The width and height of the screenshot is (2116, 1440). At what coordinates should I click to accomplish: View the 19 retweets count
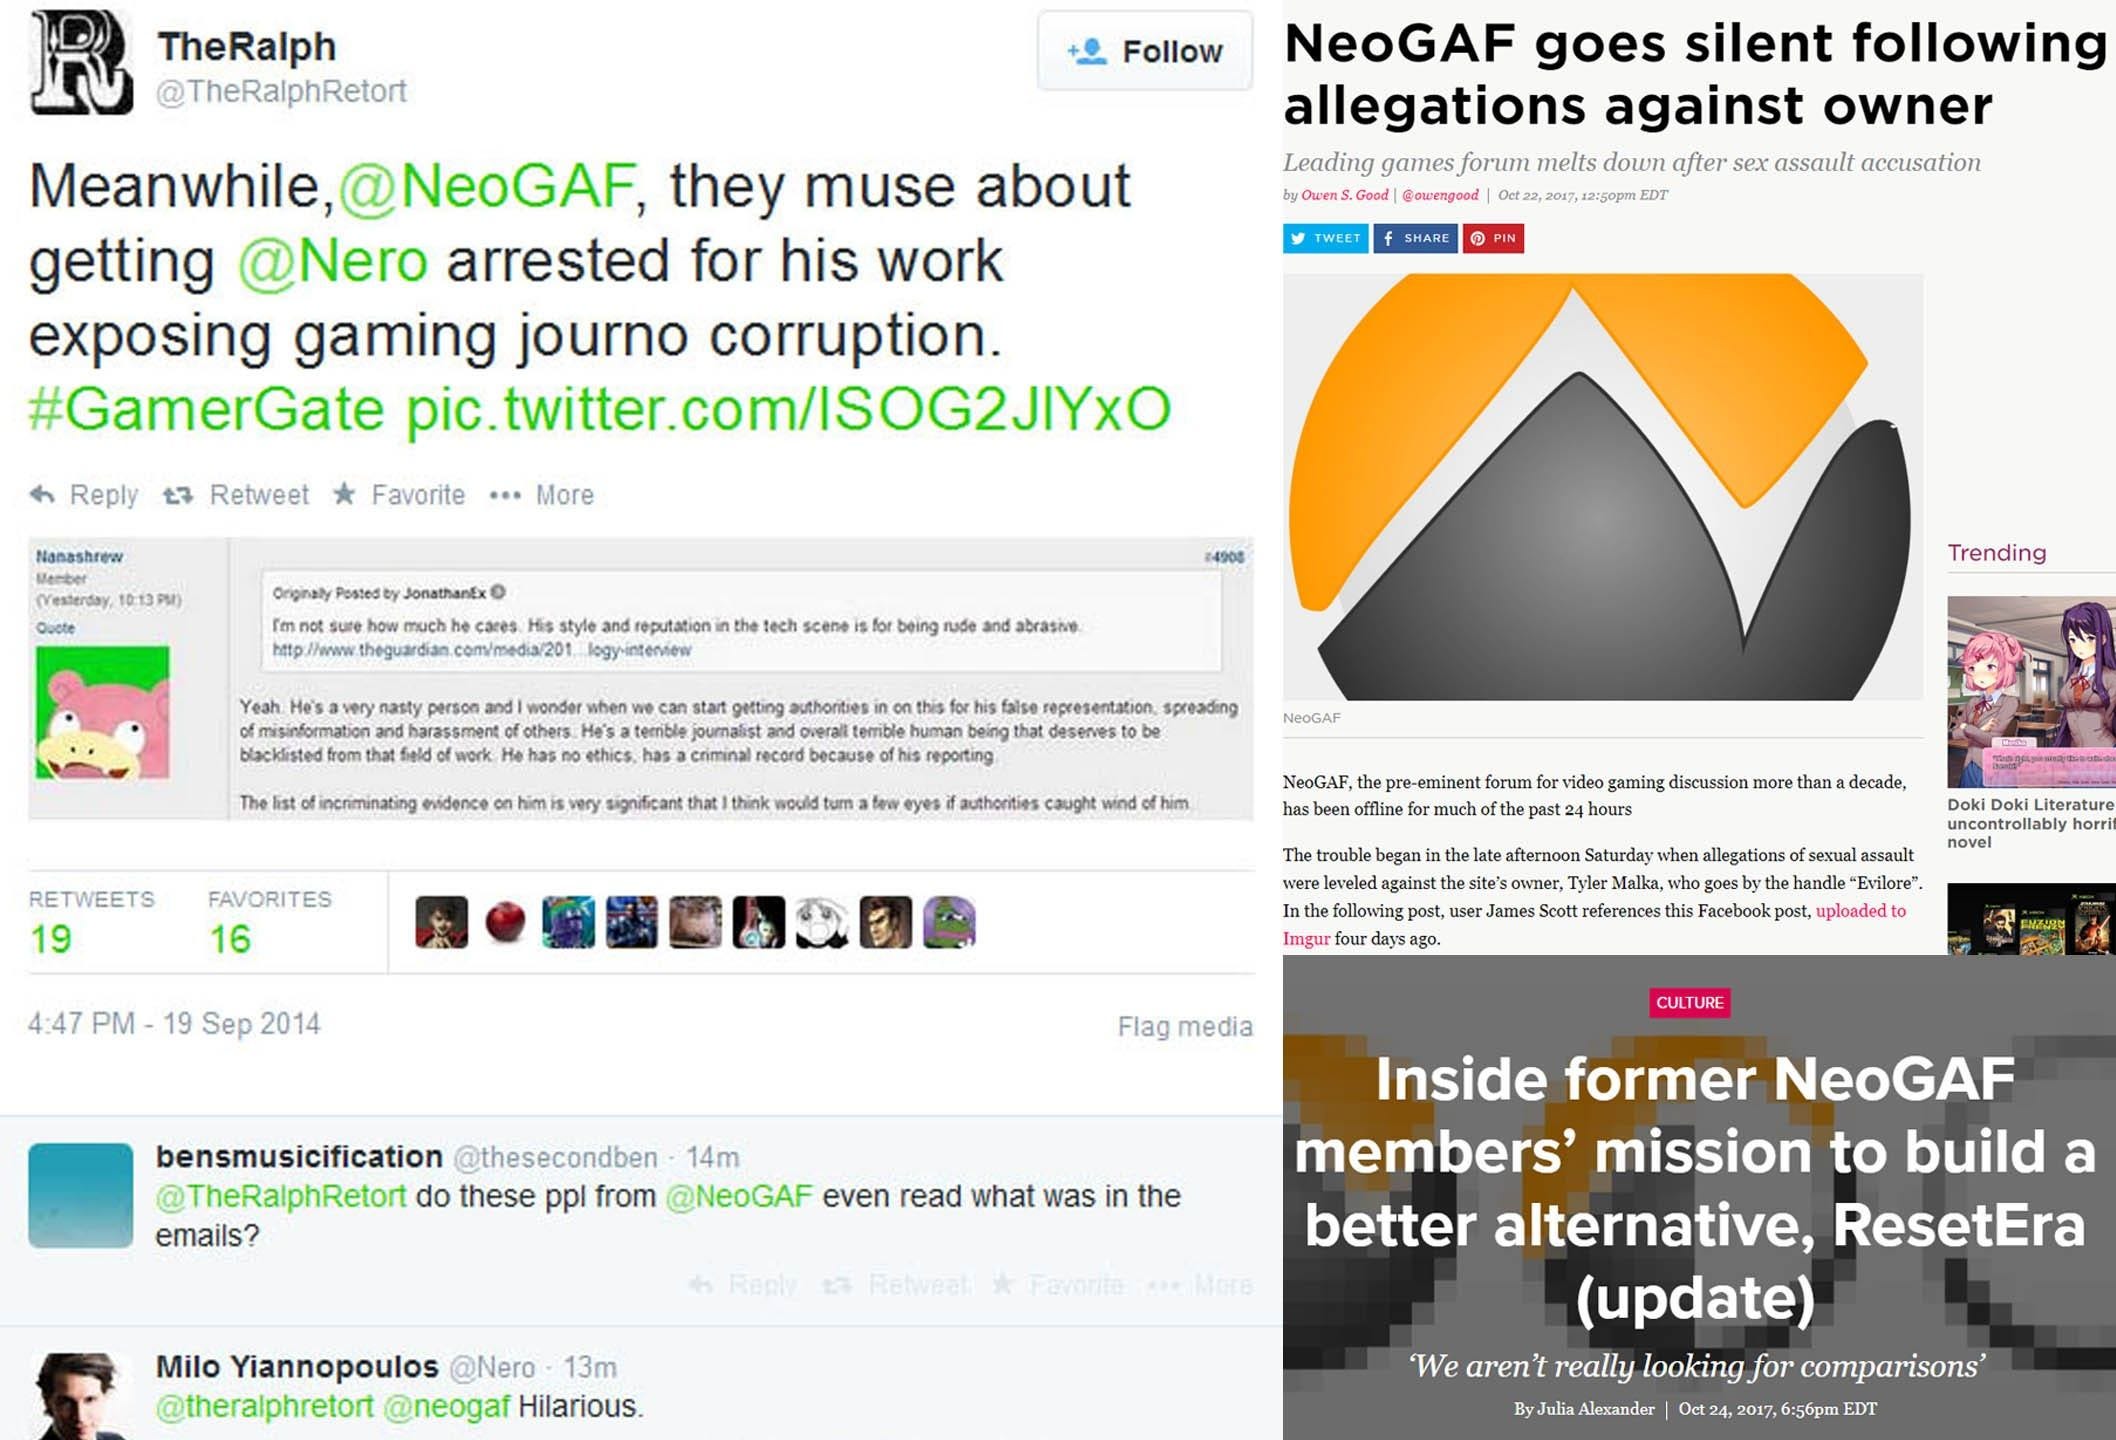point(50,938)
